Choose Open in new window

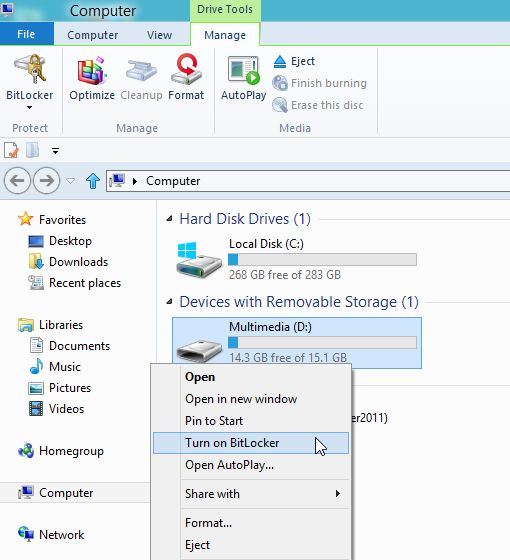[251, 399]
